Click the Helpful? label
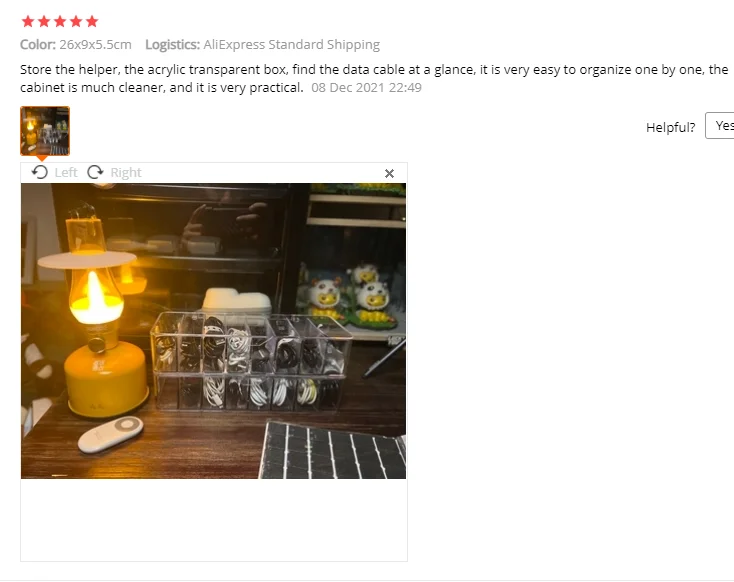Image resolution: width=734 pixels, height=582 pixels. 670,127
